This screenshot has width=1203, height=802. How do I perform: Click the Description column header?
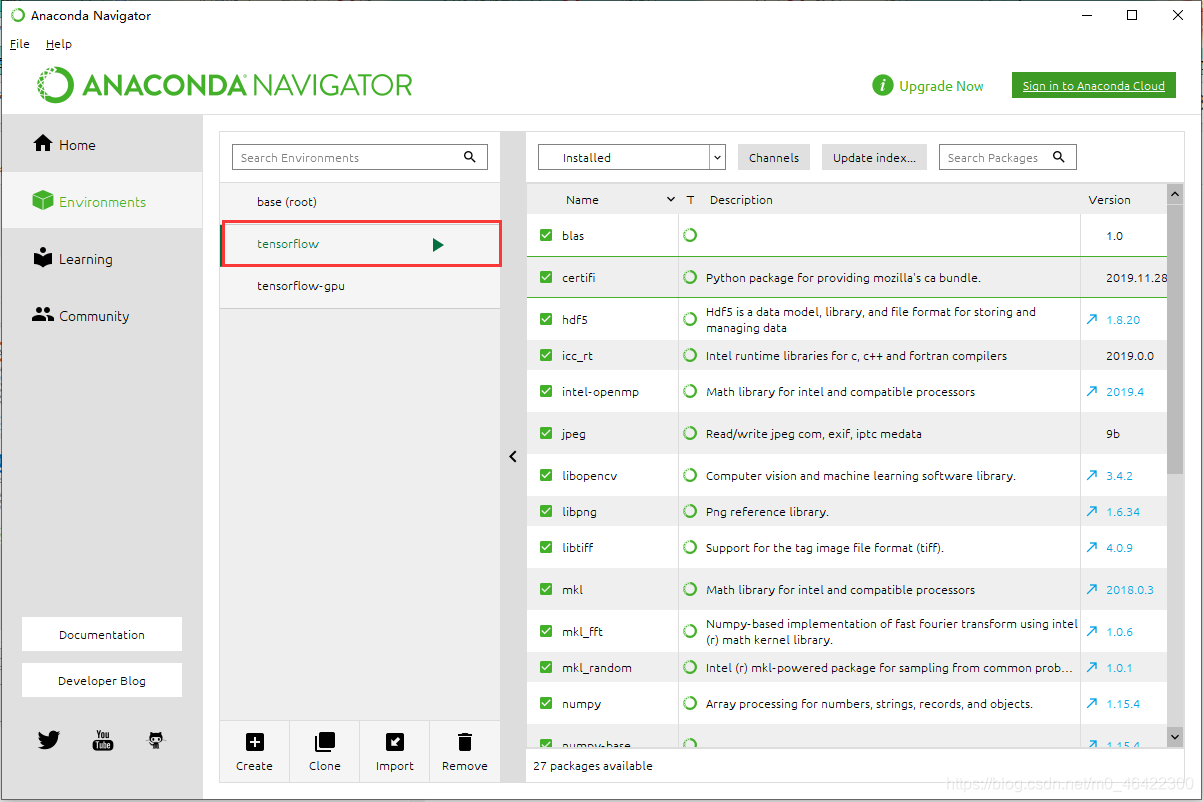pyautogui.click(x=741, y=200)
